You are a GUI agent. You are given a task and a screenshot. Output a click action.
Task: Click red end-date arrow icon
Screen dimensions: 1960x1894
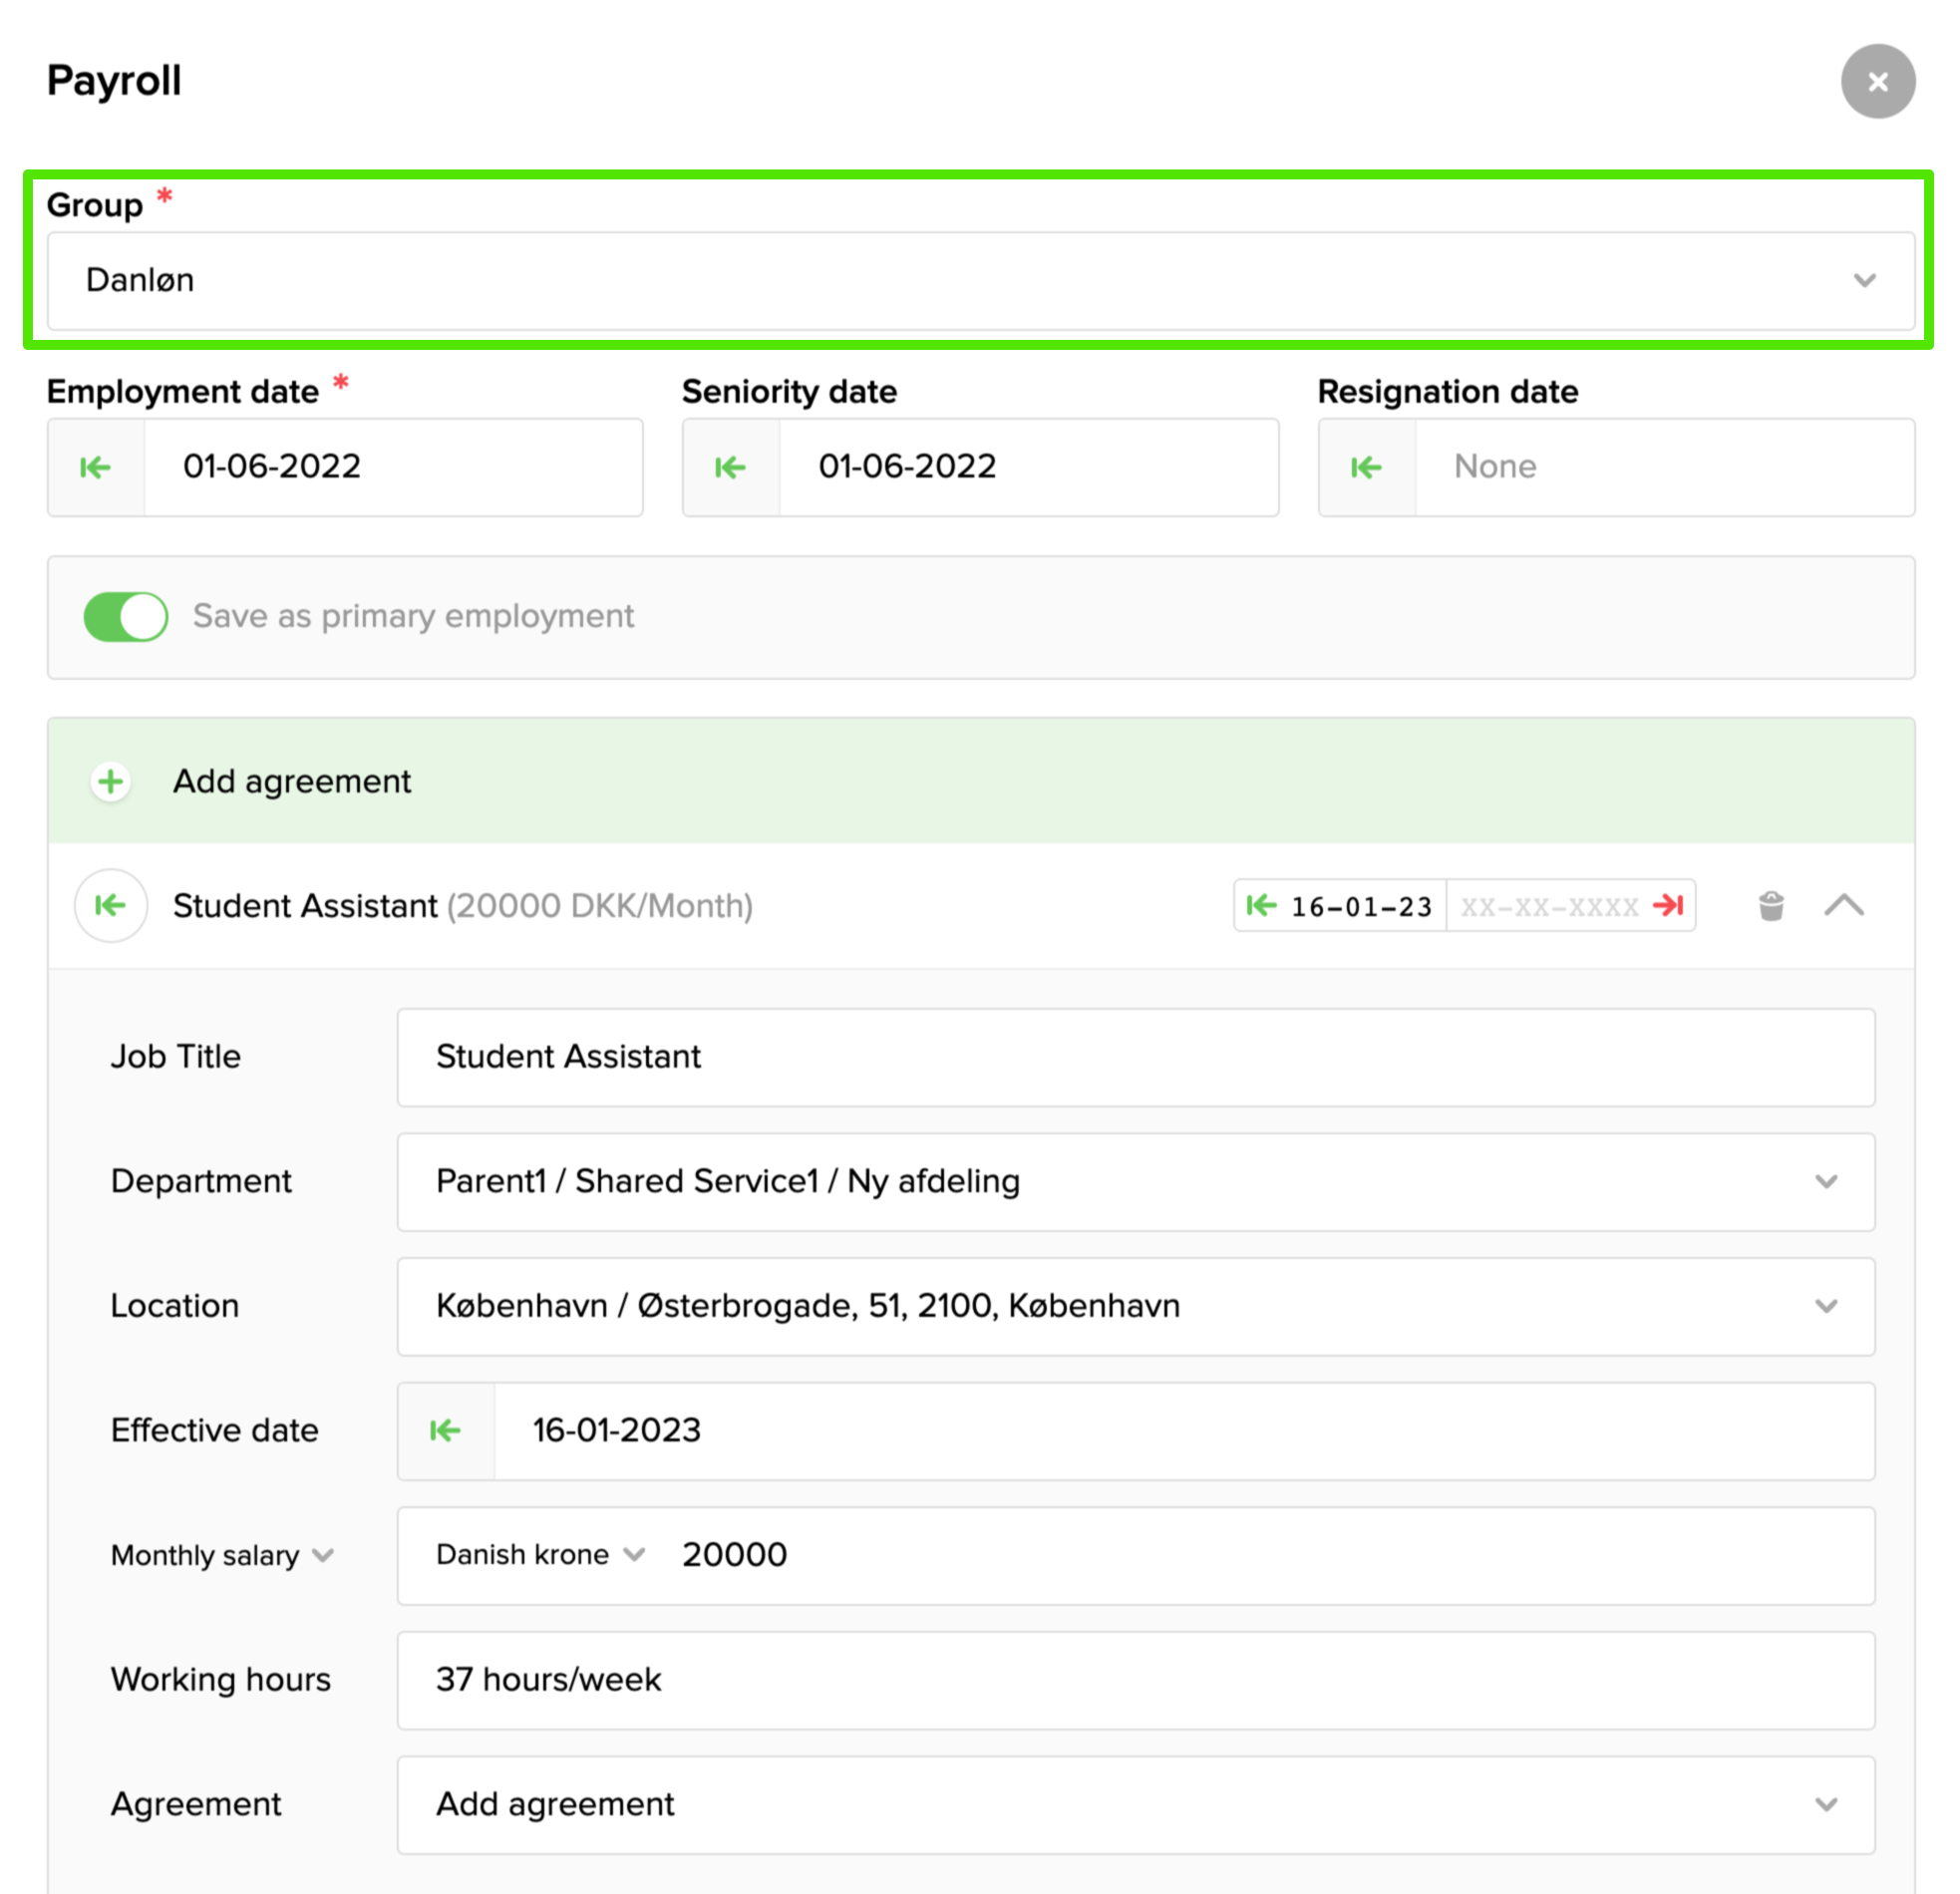[x=1669, y=906]
